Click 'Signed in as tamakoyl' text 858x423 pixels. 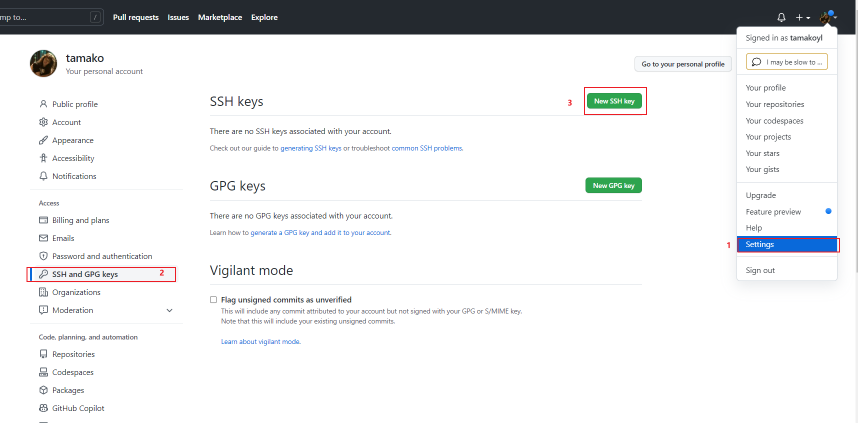(784, 38)
